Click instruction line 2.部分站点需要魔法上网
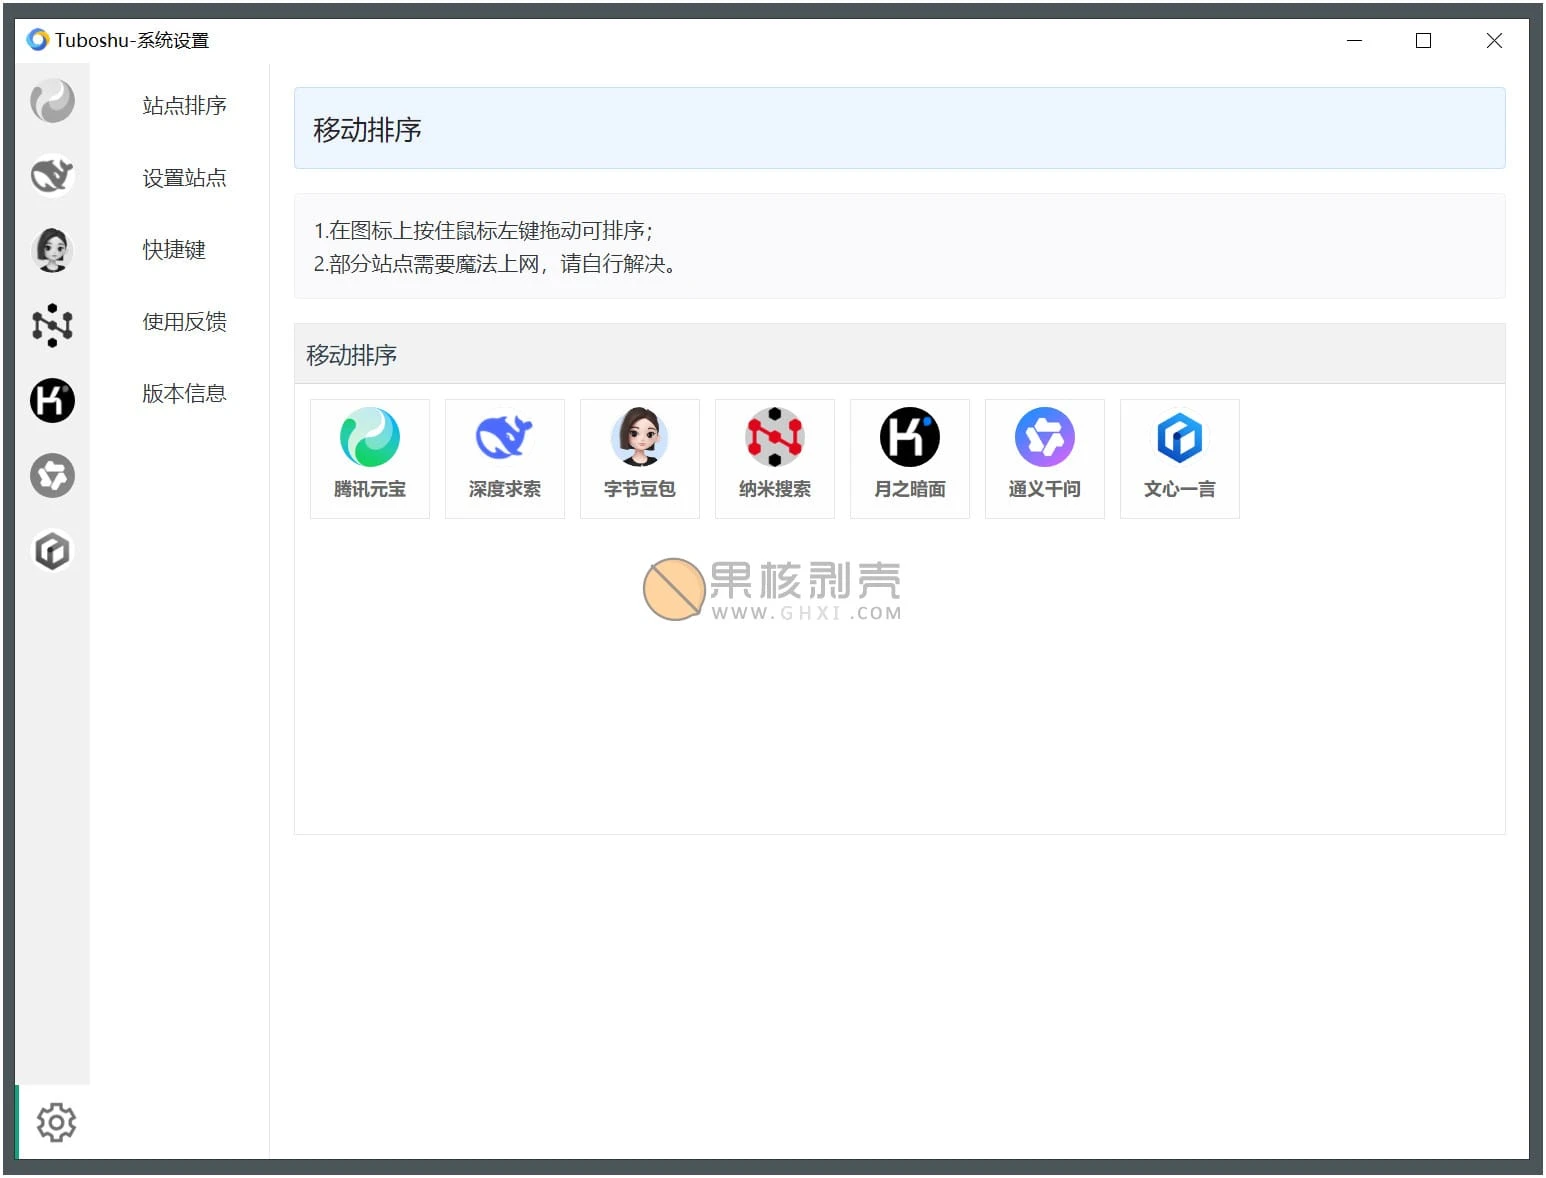1546x1178 pixels. point(495,264)
